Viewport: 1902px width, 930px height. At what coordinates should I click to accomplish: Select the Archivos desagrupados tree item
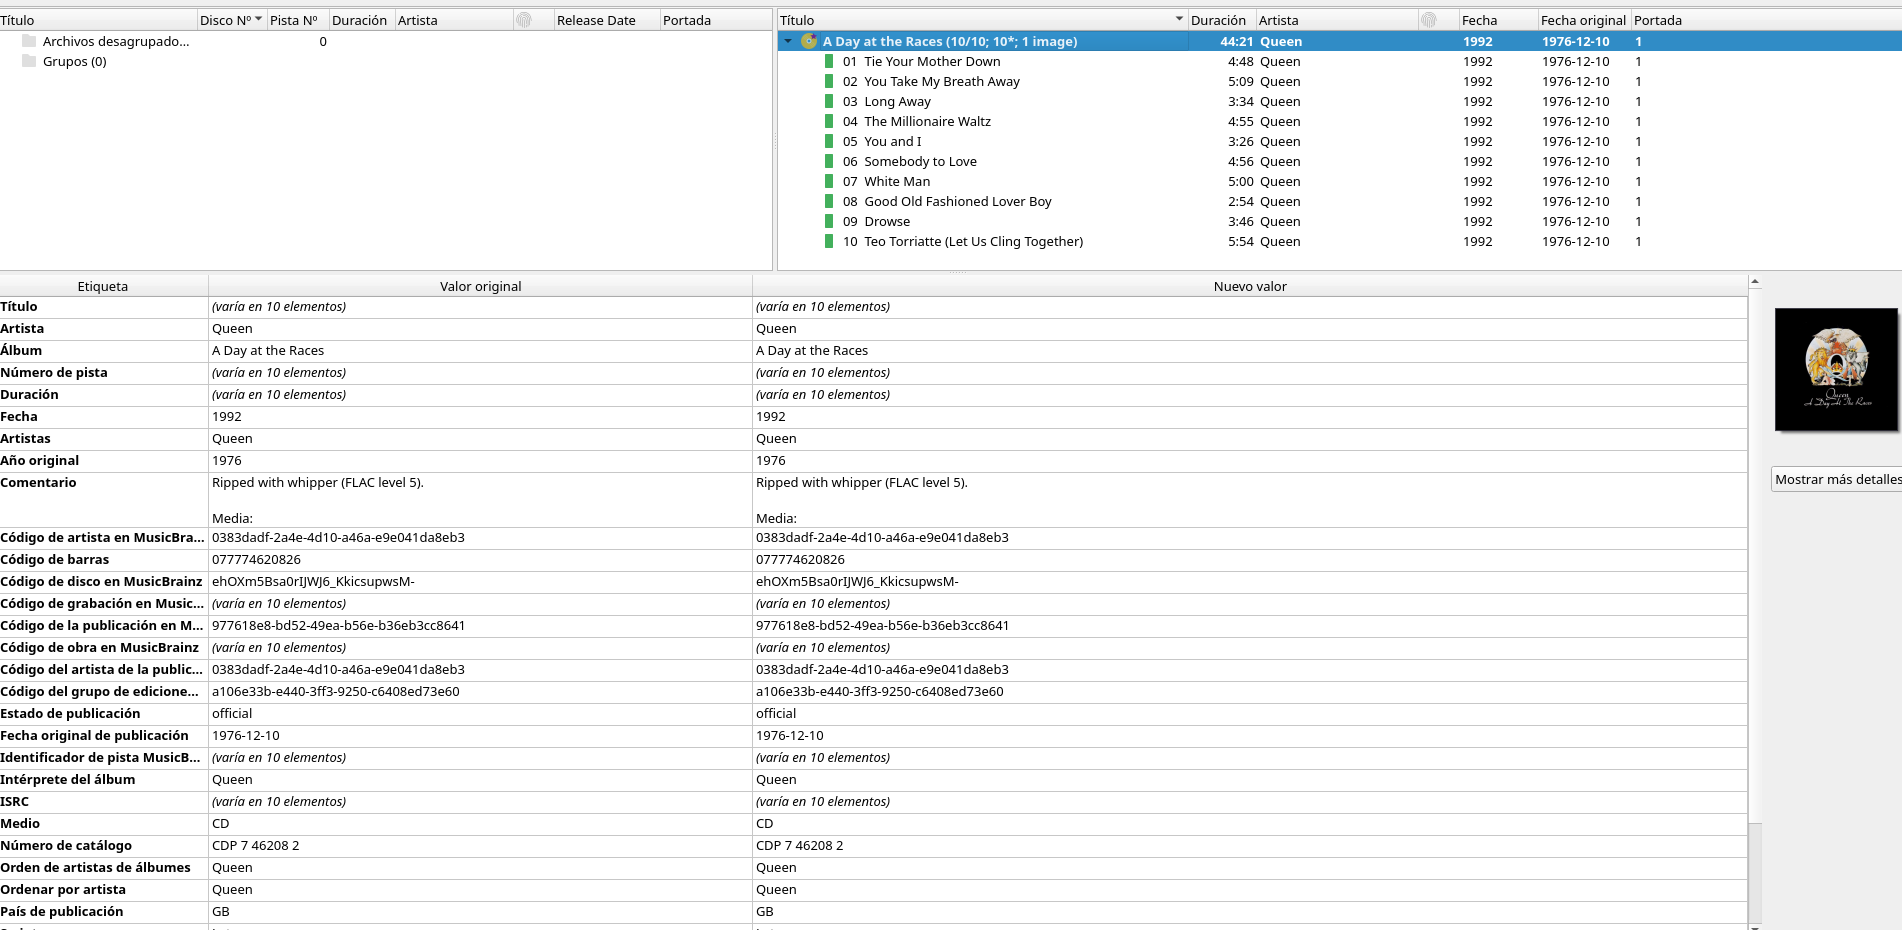point(116,41)
